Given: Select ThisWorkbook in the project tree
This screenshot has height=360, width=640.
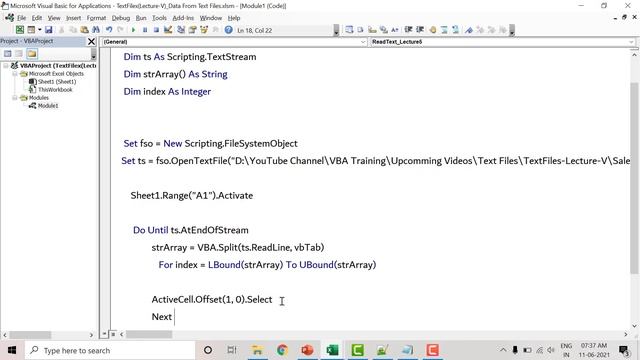Looking at the screenshot, I should (55, 89).
